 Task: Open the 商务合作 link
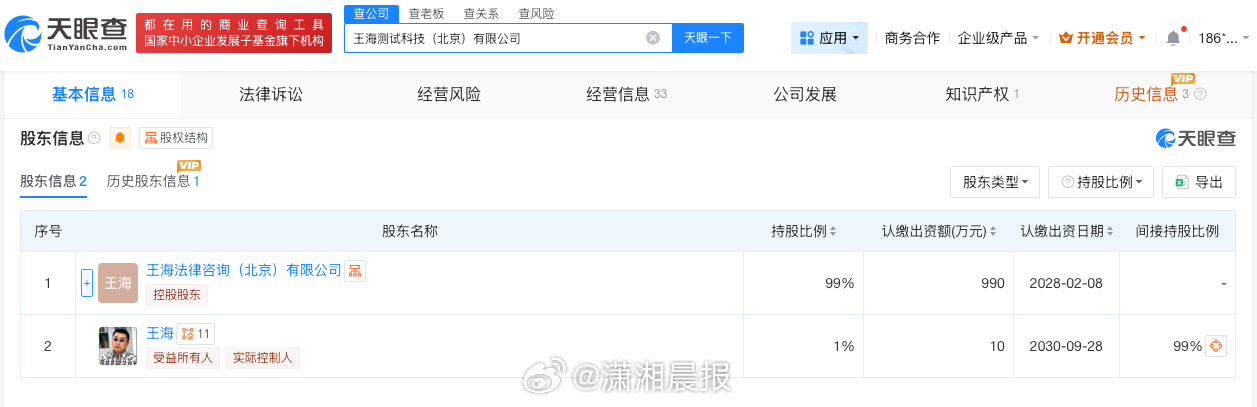point(912,38)
